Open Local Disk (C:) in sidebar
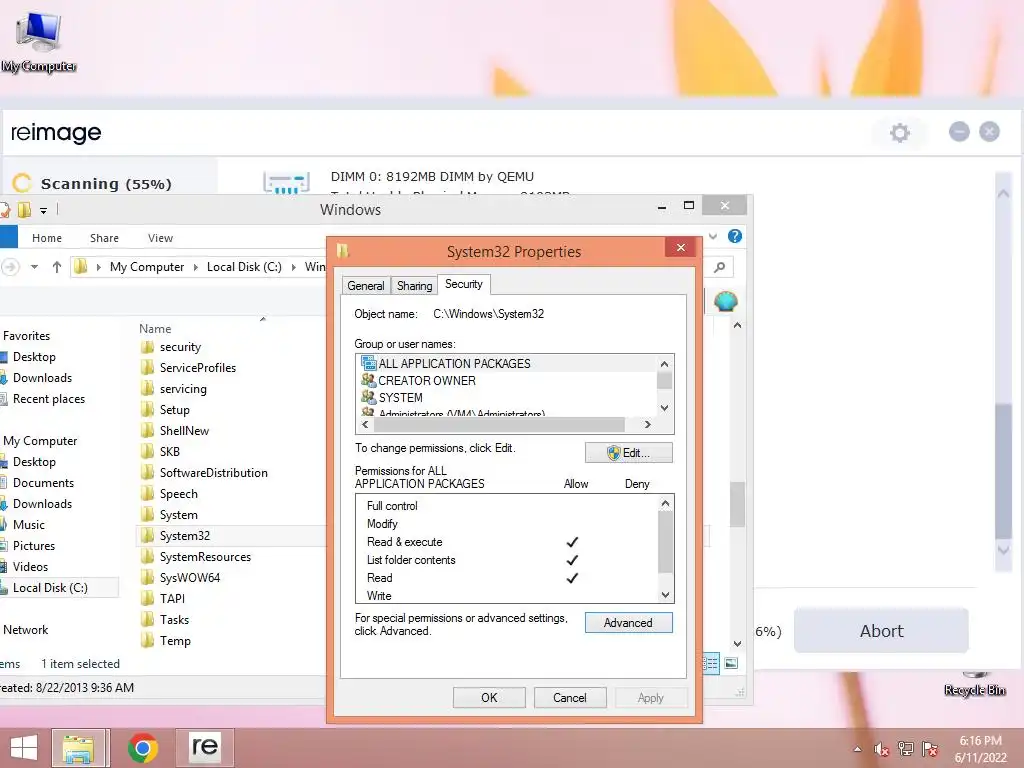The height and width of the screenshot is (768, 1024). tap(50, 588)
